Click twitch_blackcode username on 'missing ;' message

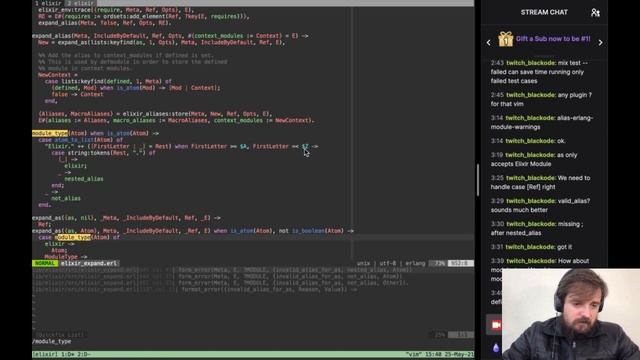[531, 224]
